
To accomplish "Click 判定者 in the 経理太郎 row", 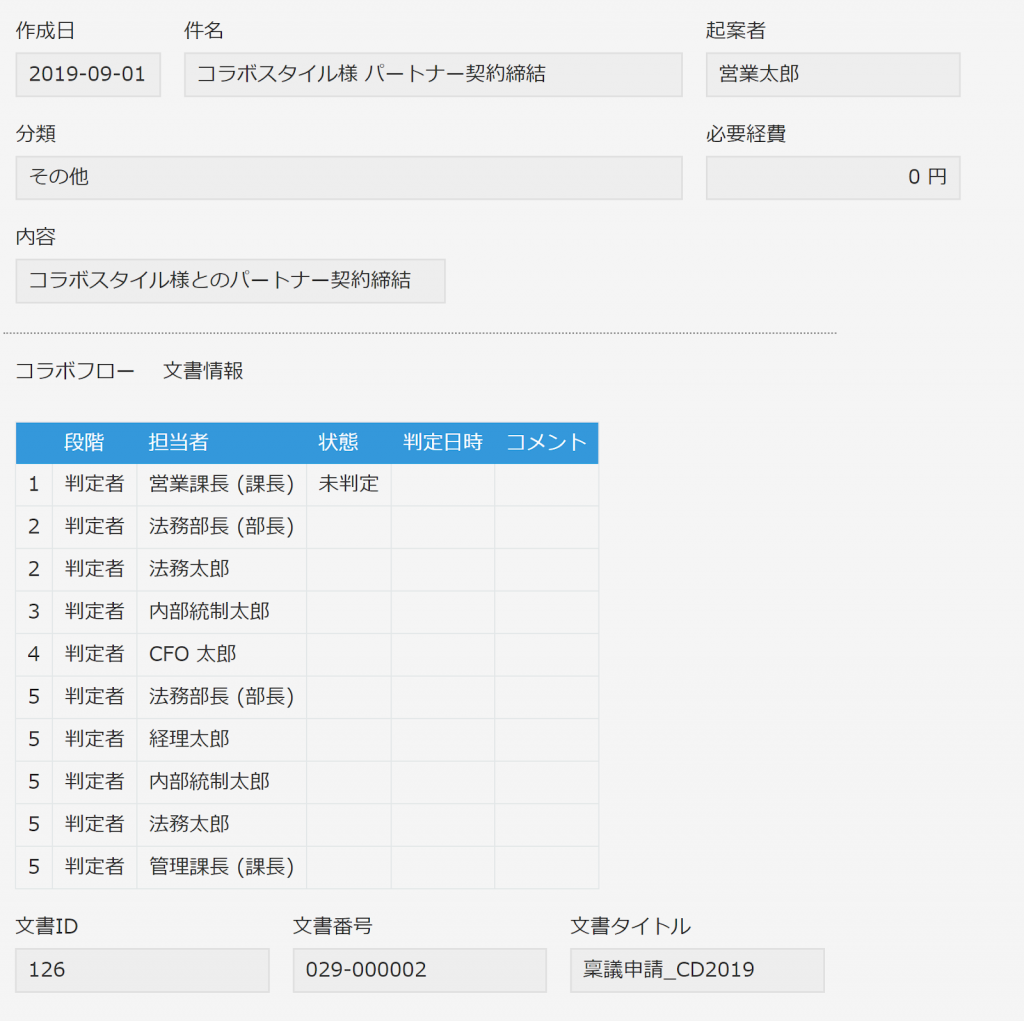I will pos(95,739).
